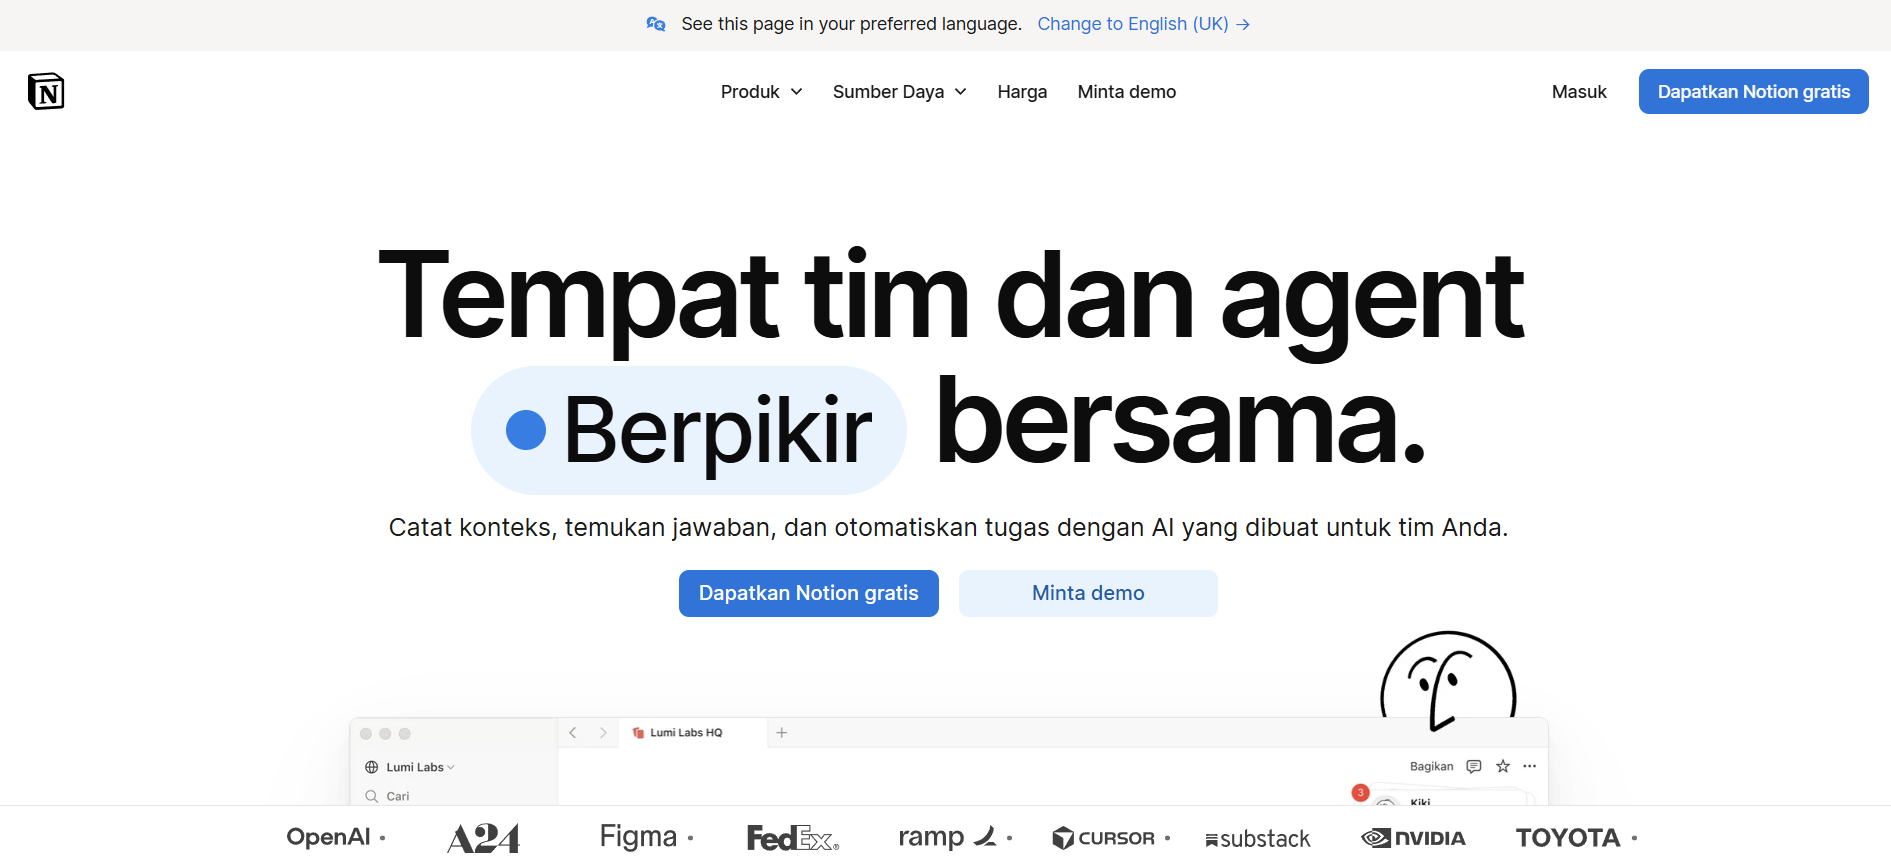1891x856 pixels.
Task: Click the header Dapatkan Notion gratis button
Action: tap(1754, 92)
